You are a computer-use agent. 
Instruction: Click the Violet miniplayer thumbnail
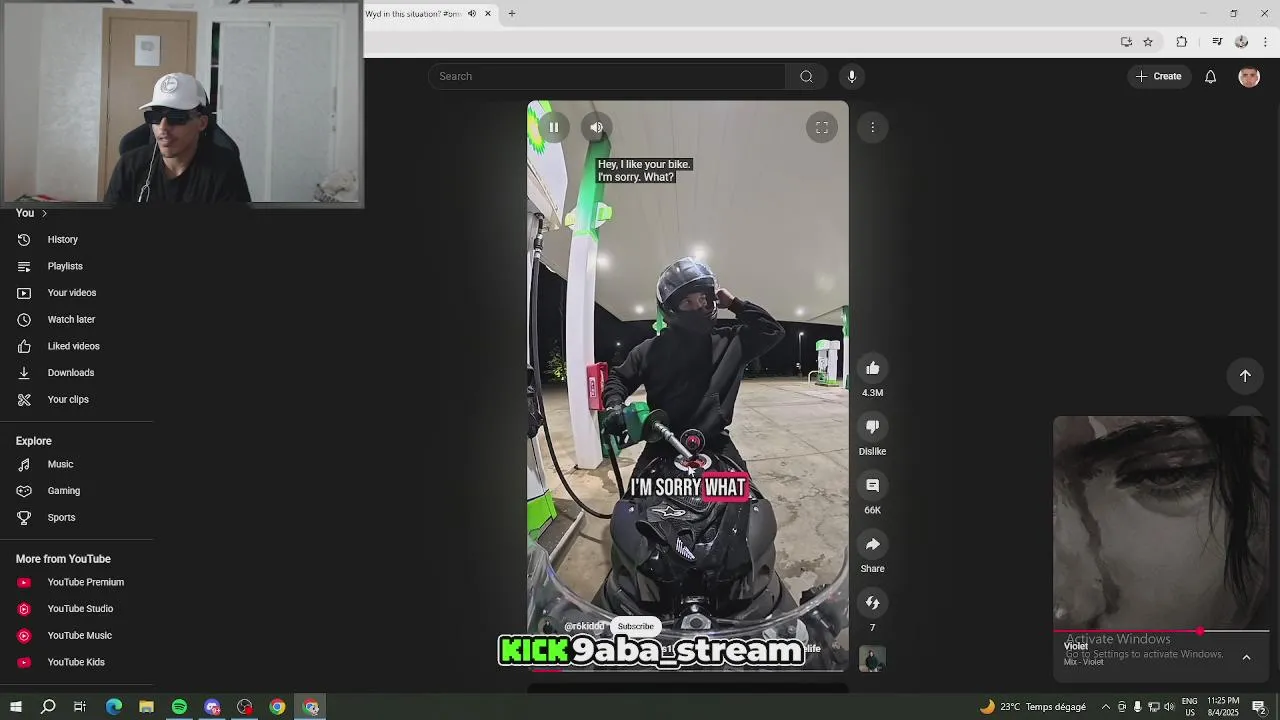(x=1161, y=523)
